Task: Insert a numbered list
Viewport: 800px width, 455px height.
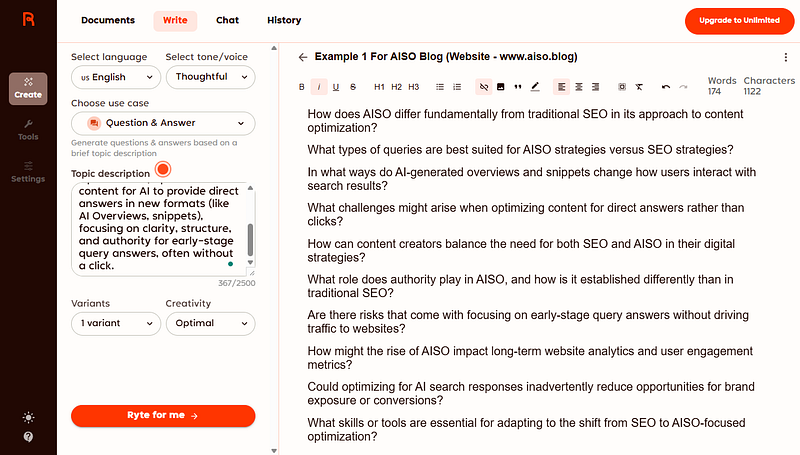Action: (457, 87)
